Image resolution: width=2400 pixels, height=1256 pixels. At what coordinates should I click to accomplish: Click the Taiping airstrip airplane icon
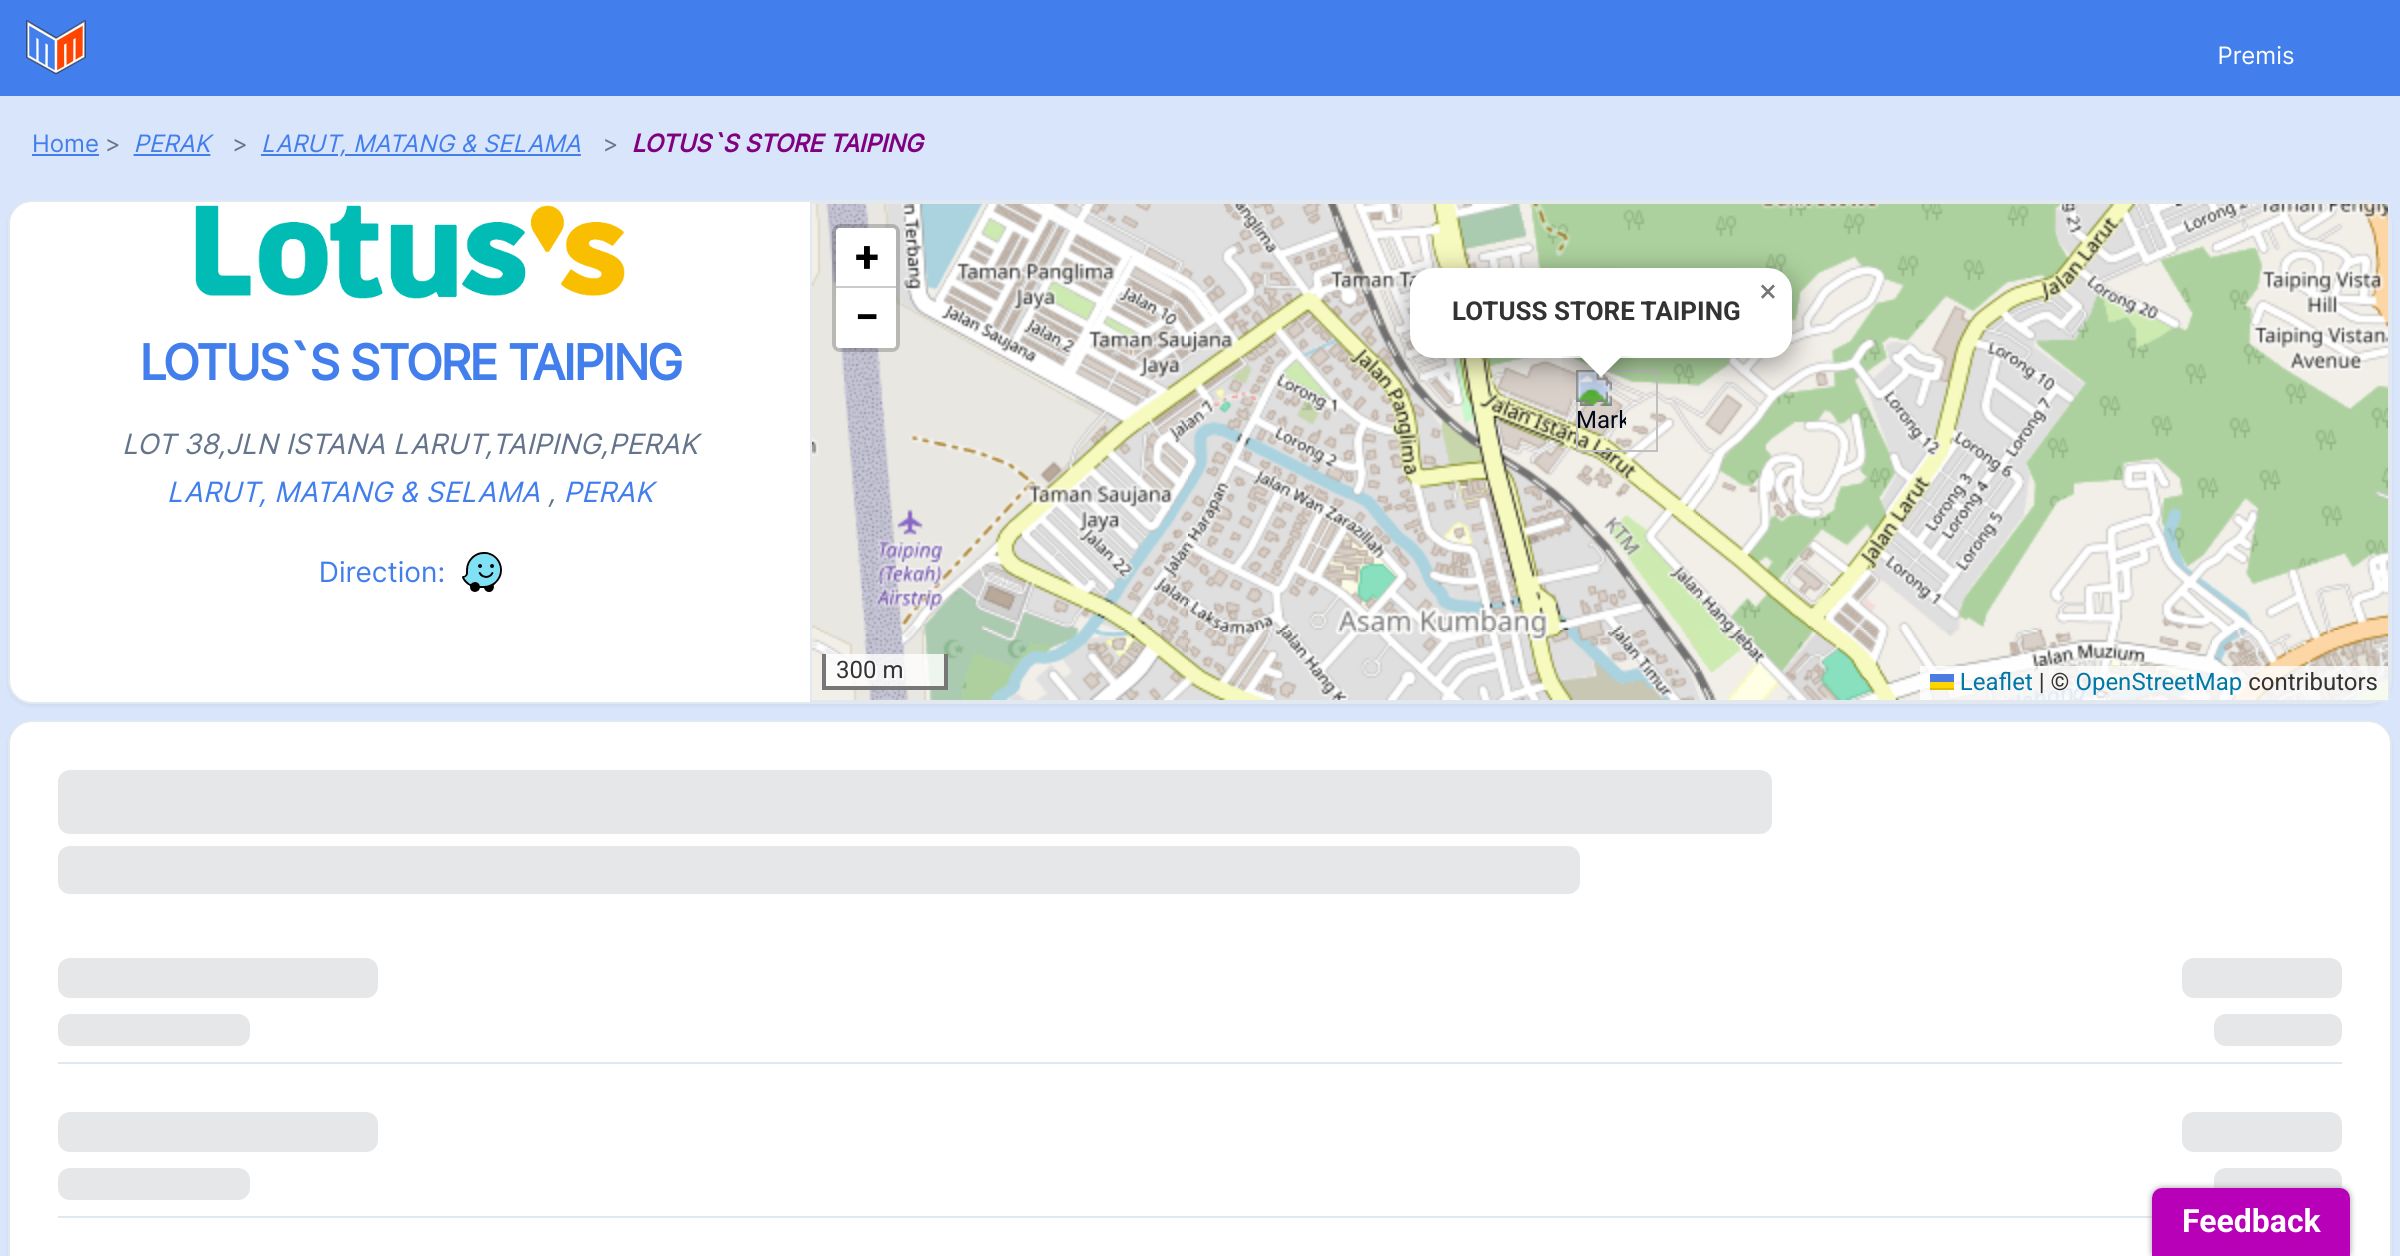click(x=909, y=522)
